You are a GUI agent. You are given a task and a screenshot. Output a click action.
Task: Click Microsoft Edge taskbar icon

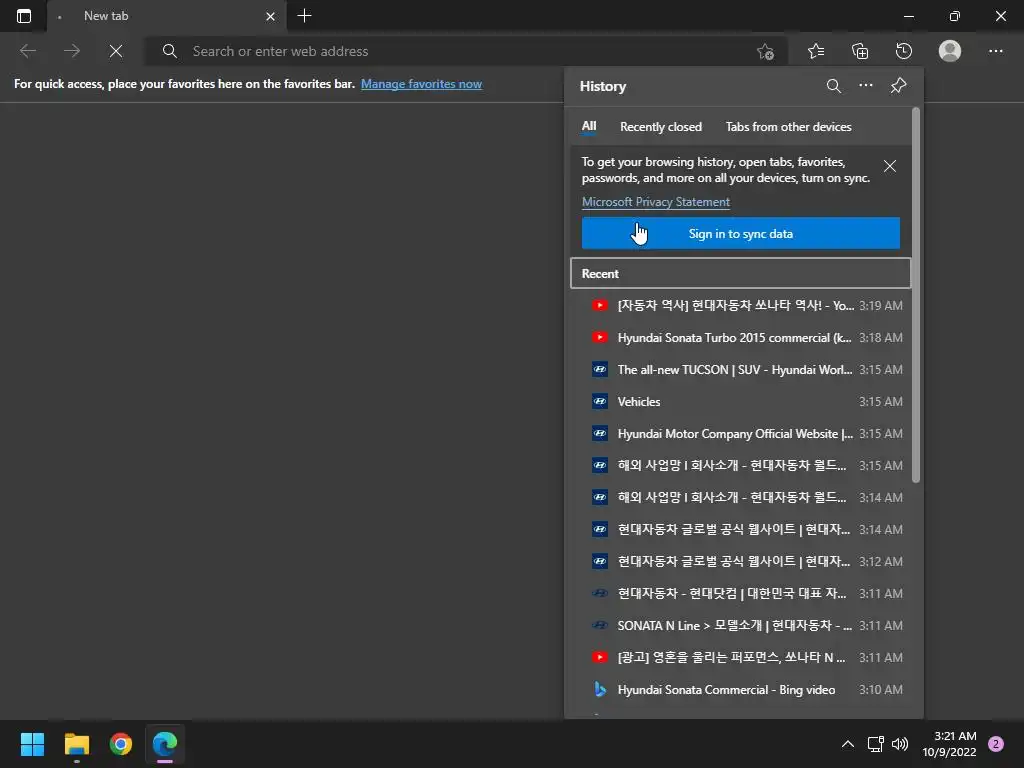coord(165,744)
